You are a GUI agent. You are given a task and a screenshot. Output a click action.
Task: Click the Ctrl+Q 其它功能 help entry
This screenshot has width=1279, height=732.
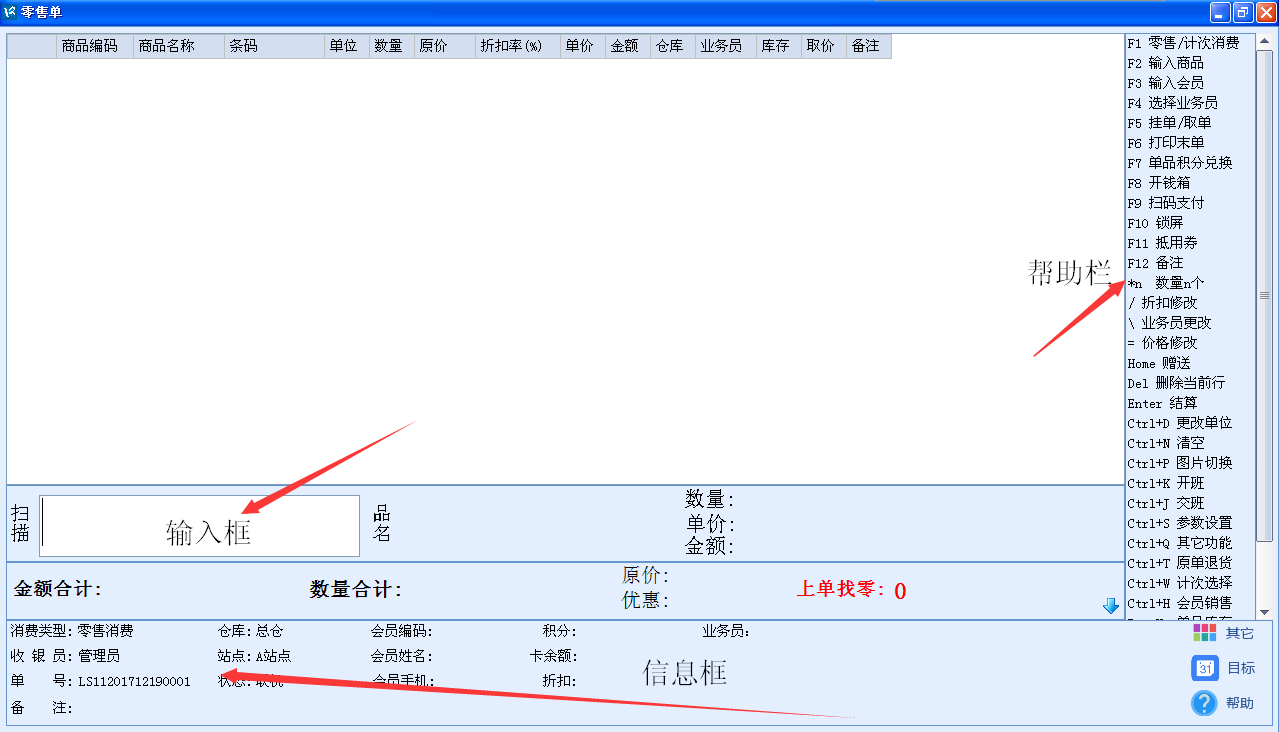pos(1179,543)
